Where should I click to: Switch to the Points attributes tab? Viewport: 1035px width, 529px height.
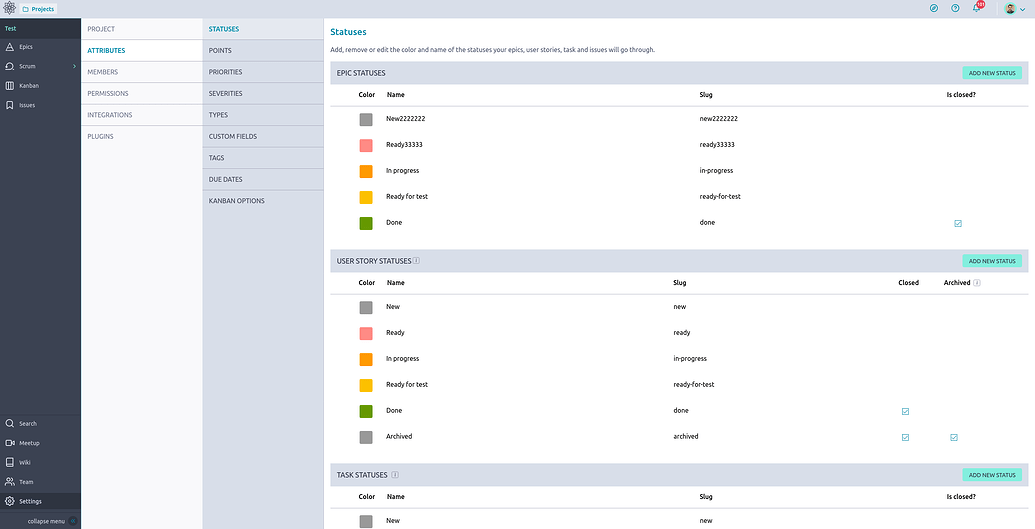[220, 50]
